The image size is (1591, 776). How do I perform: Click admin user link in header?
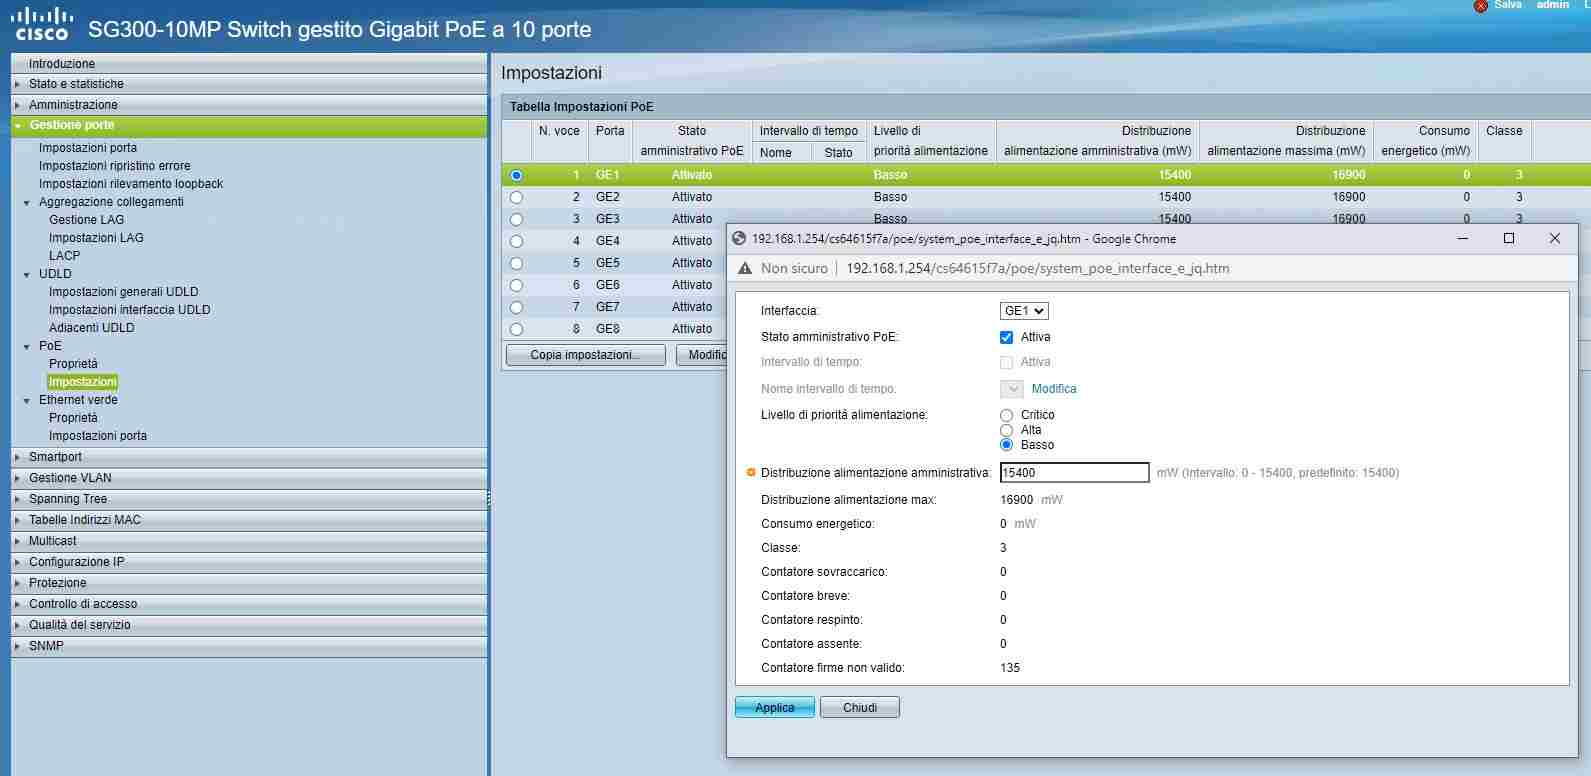pos(1553,5)
